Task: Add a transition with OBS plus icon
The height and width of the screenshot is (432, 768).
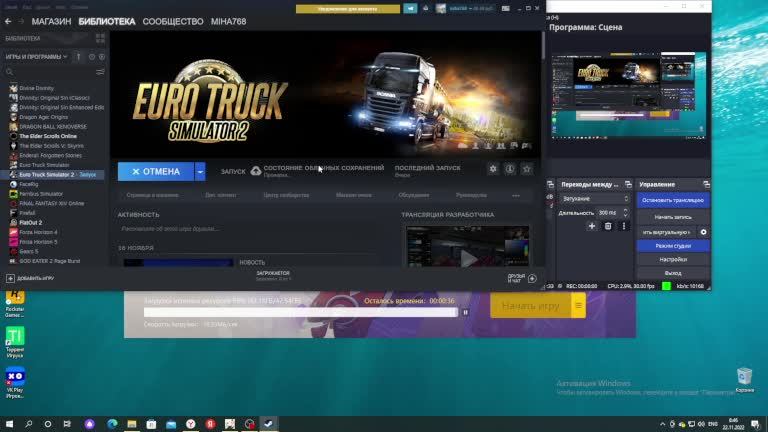Action: [x=592, y=226]
